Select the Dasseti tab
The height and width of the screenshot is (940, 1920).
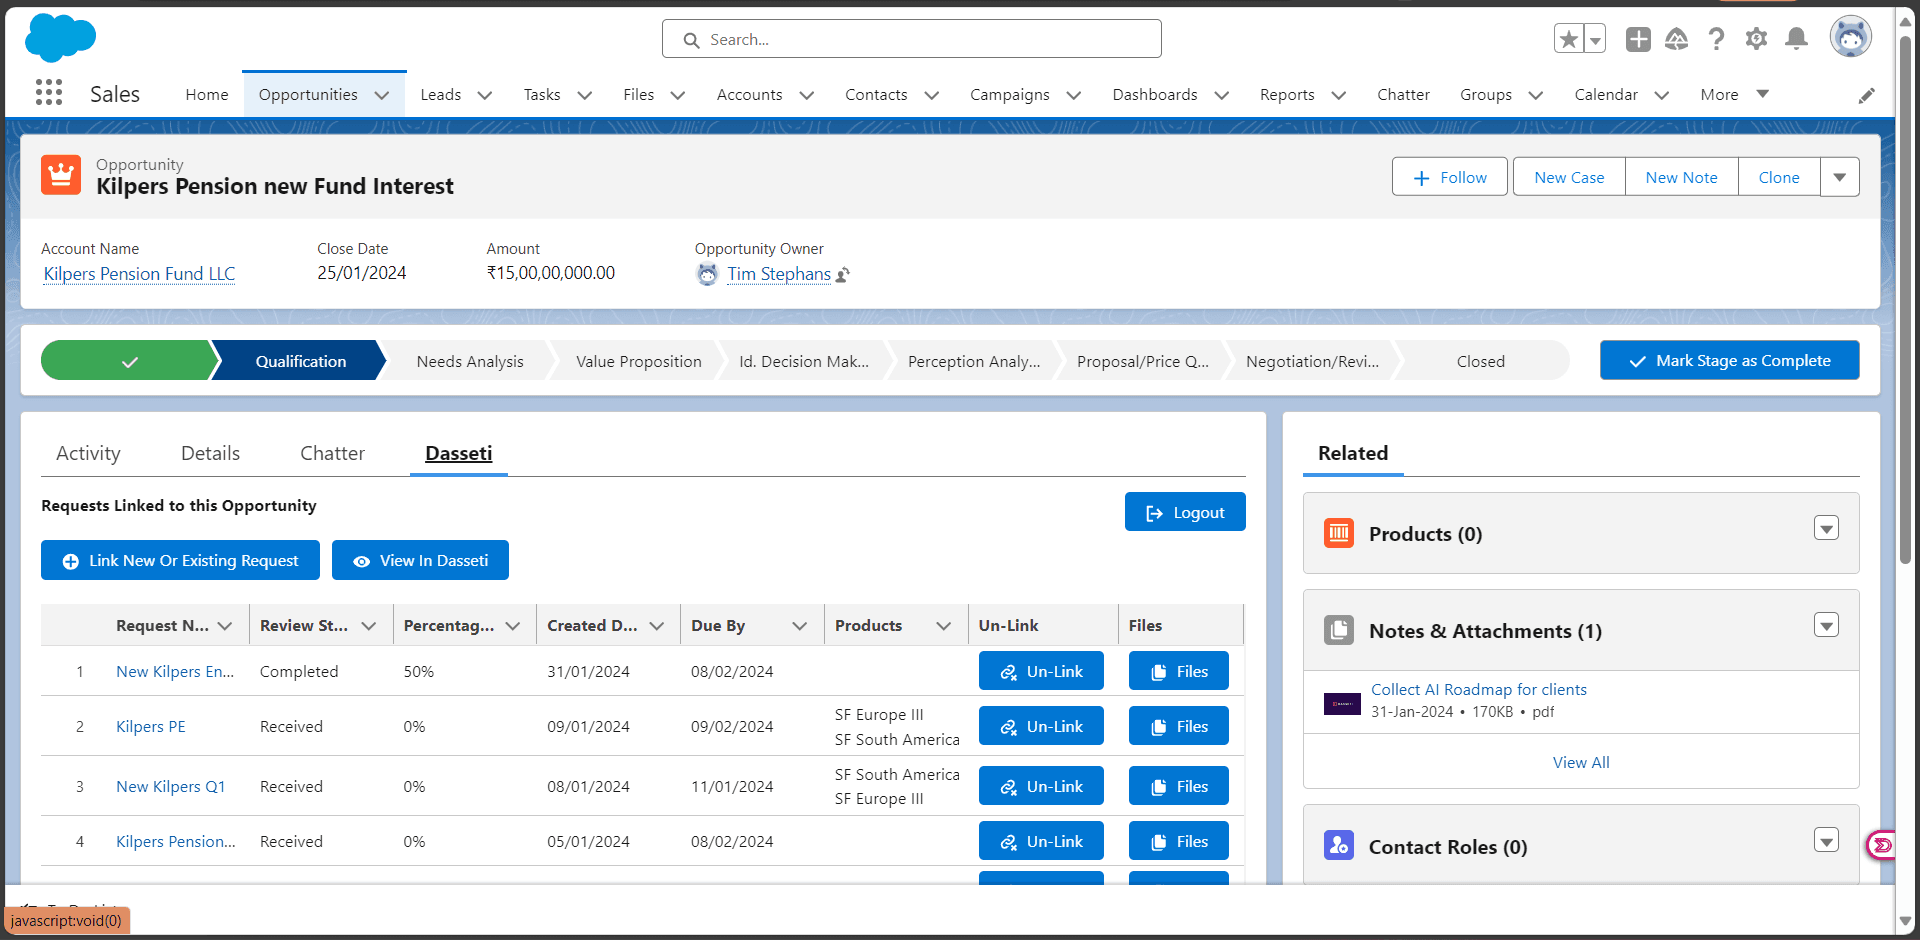(459, 453)
